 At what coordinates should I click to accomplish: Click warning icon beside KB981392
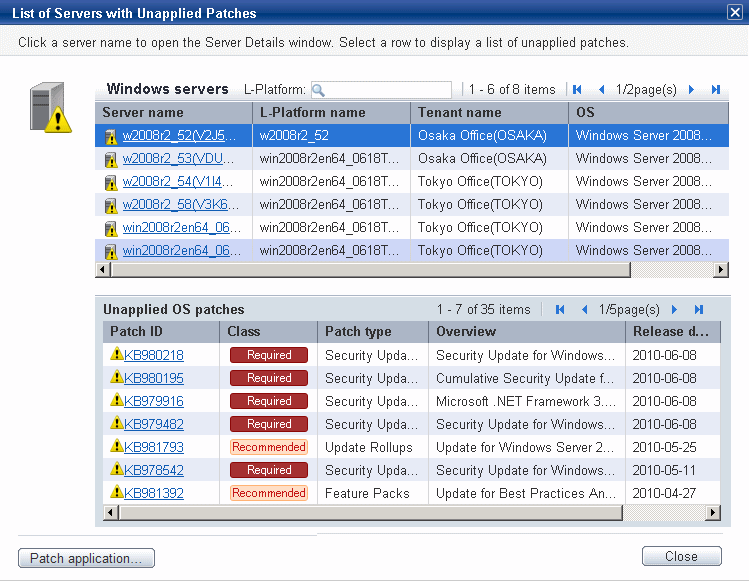click(117, 491)
